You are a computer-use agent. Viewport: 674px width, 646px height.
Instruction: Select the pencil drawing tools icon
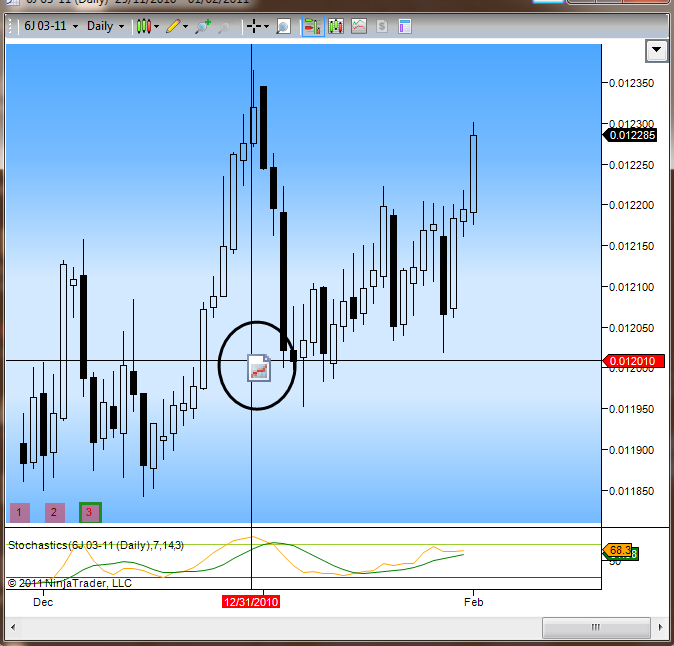173,26
